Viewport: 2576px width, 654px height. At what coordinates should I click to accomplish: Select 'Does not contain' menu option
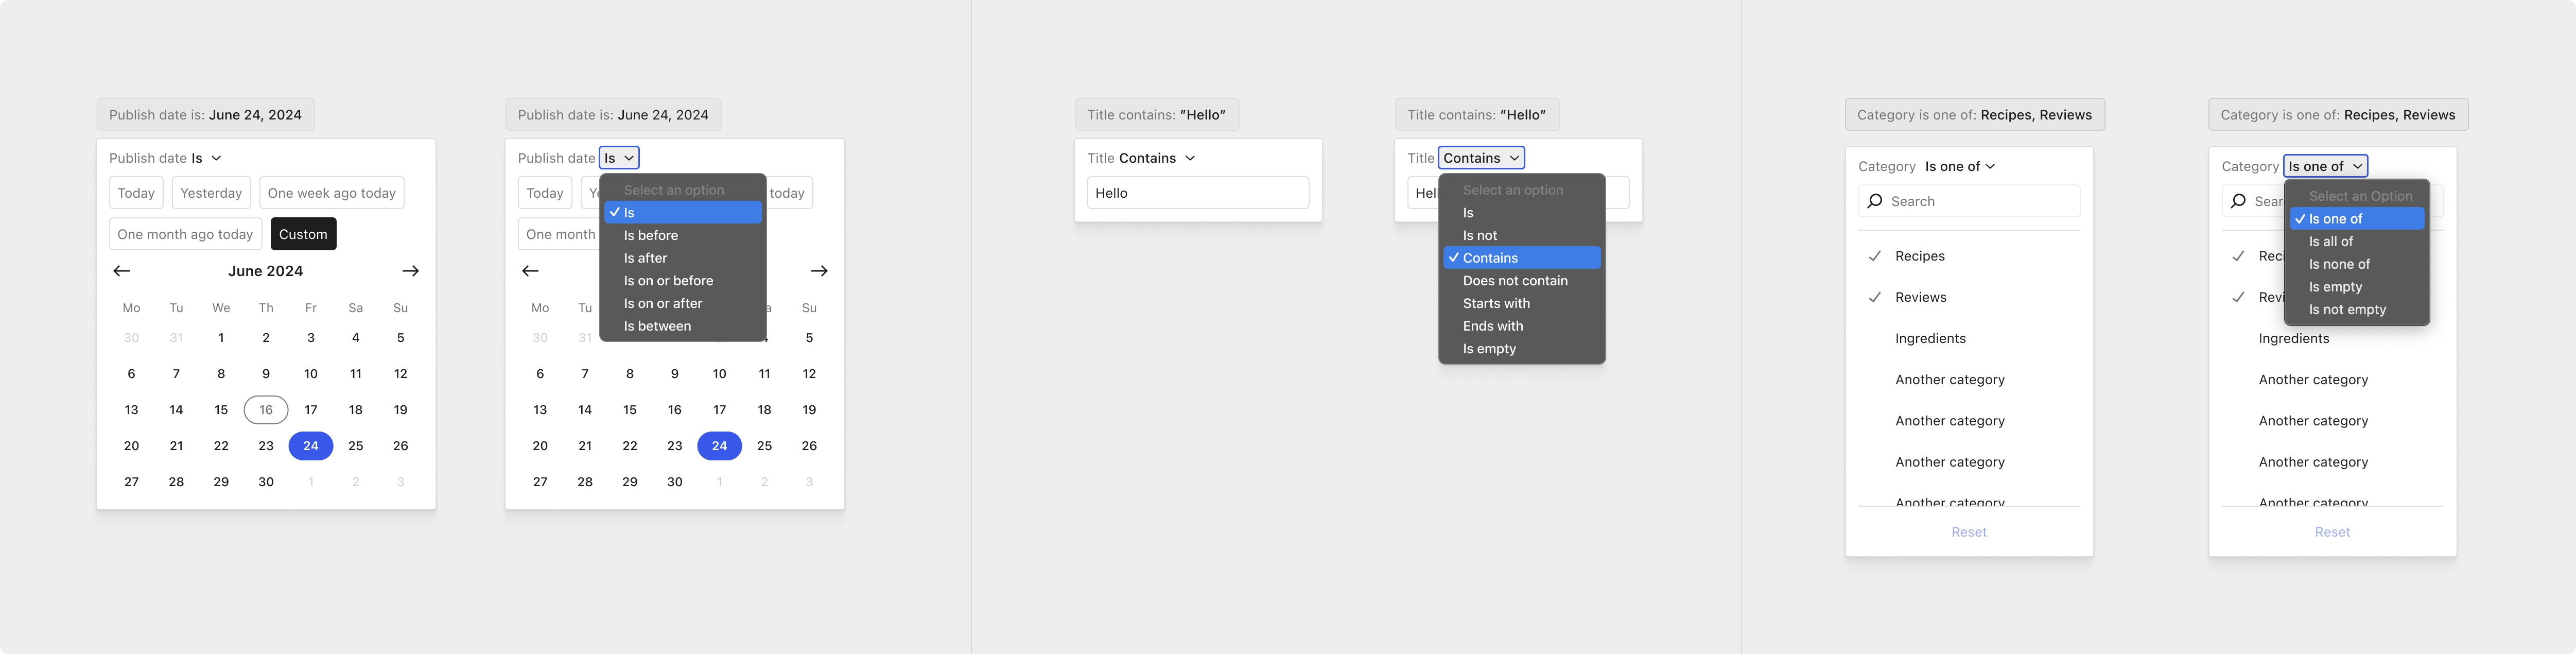[1515, 281]
